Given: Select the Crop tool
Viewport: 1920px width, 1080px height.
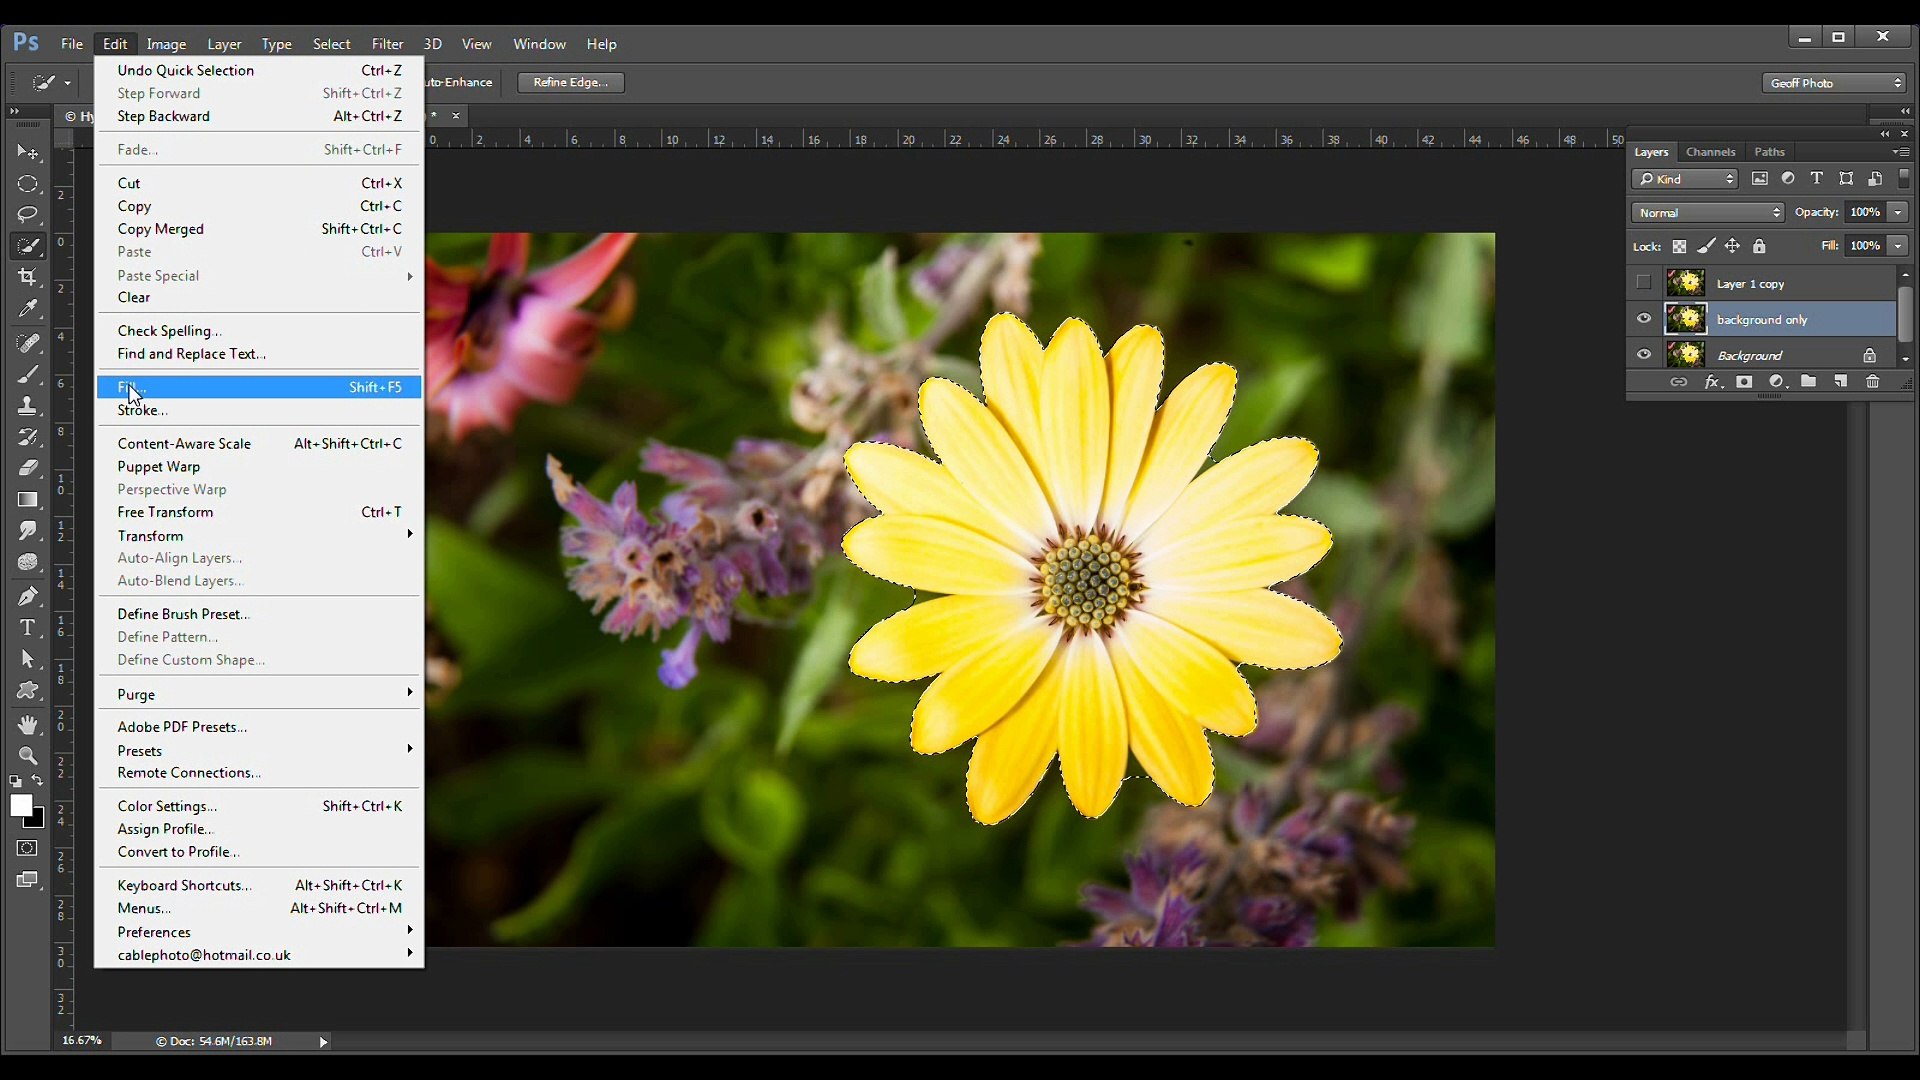Looking at the screenshot, I should (x=27, y=277).
